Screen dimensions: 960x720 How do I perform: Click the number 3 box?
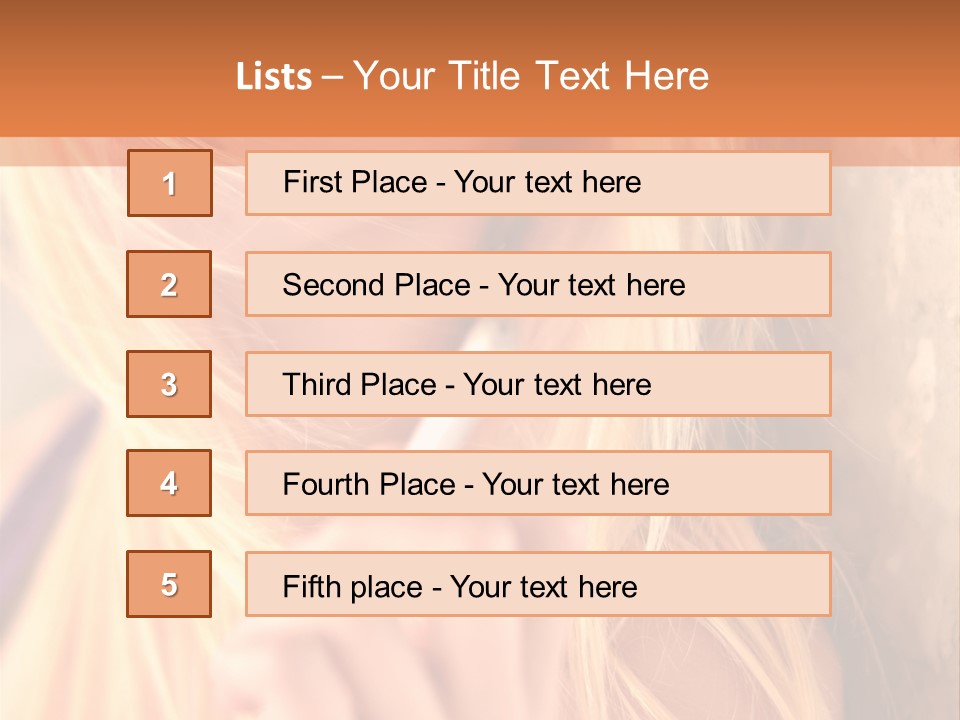point(169,384)
